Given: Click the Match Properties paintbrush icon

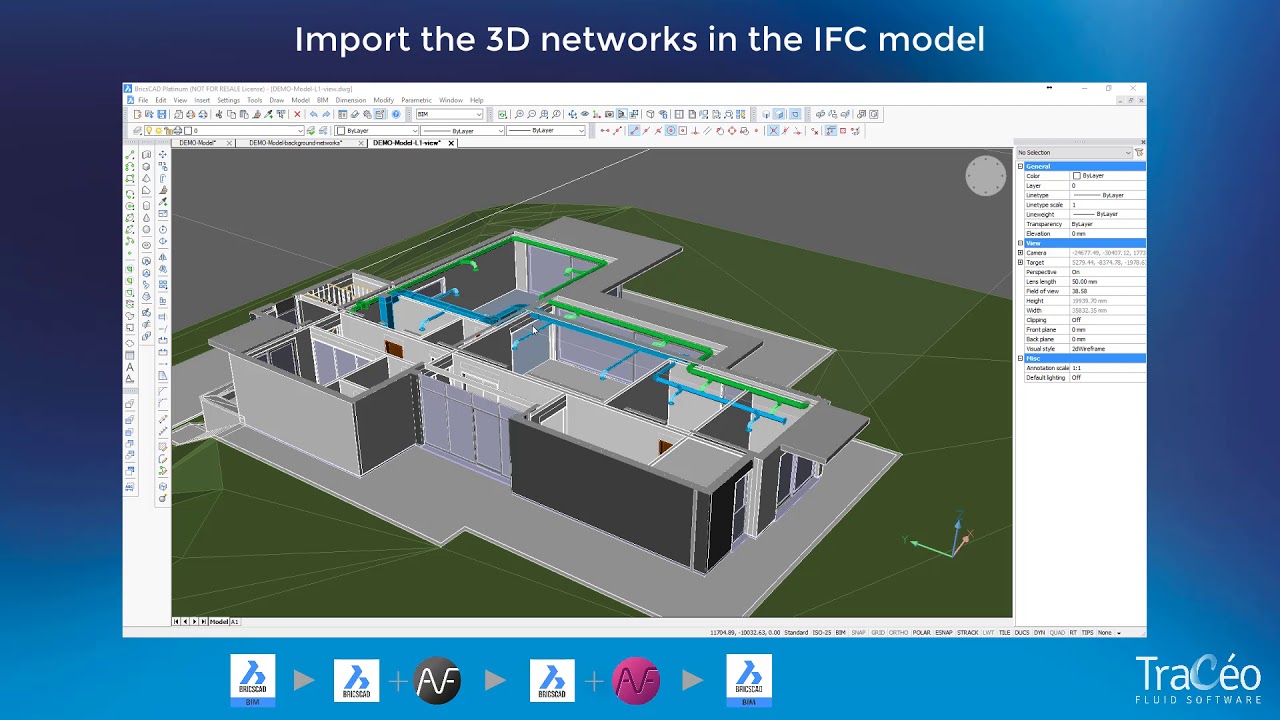Looking at the screenshot, I should tap(257, 114).
